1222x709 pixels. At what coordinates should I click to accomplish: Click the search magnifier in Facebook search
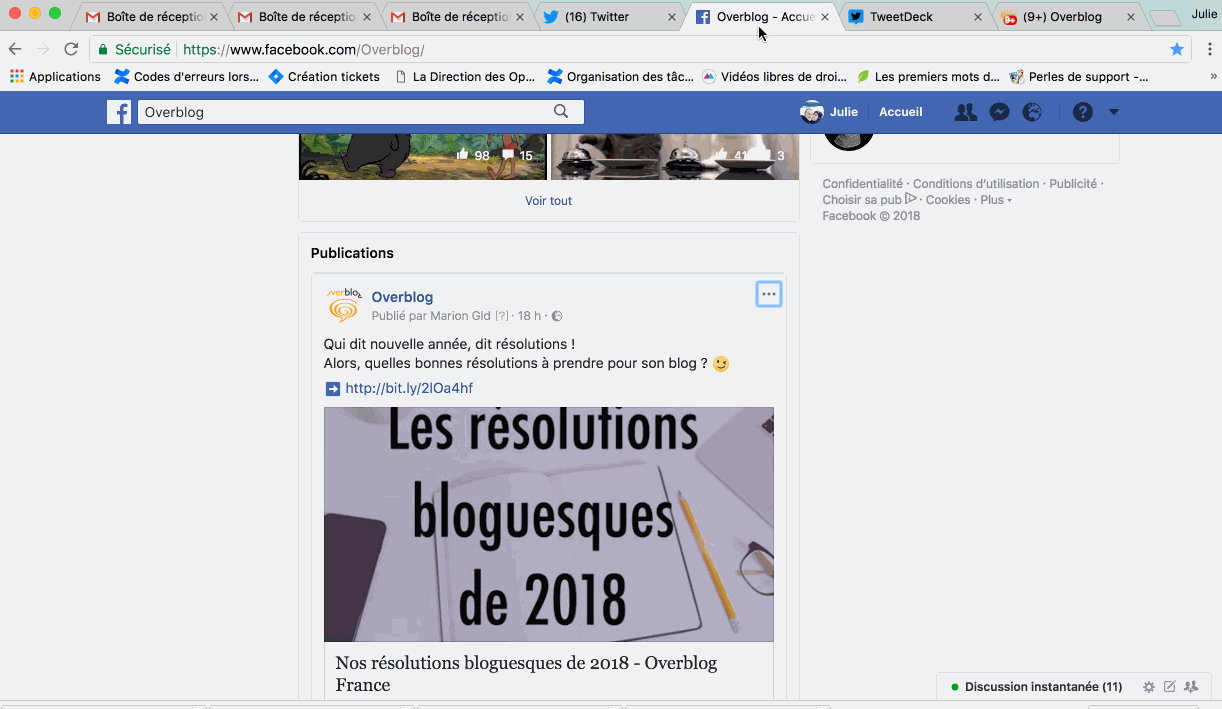tap(561, 112)
